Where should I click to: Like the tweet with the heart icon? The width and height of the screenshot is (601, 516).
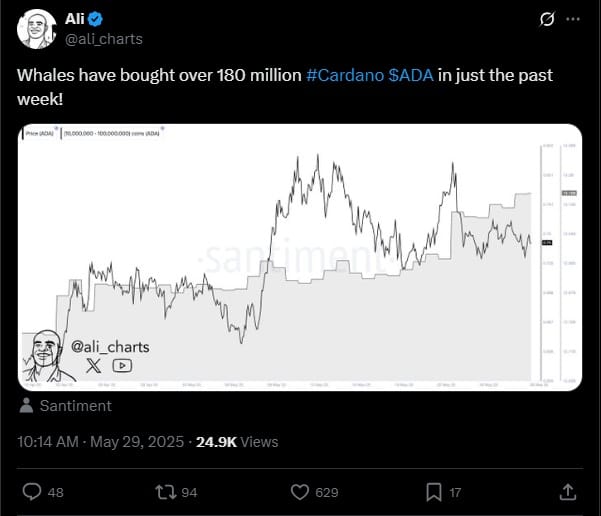pos(300,492)
